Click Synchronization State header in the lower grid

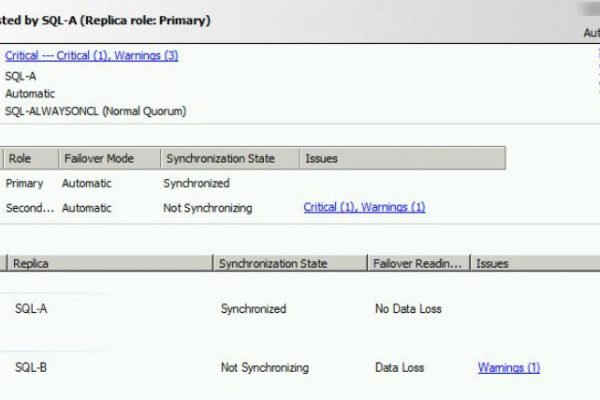[273, 263]
